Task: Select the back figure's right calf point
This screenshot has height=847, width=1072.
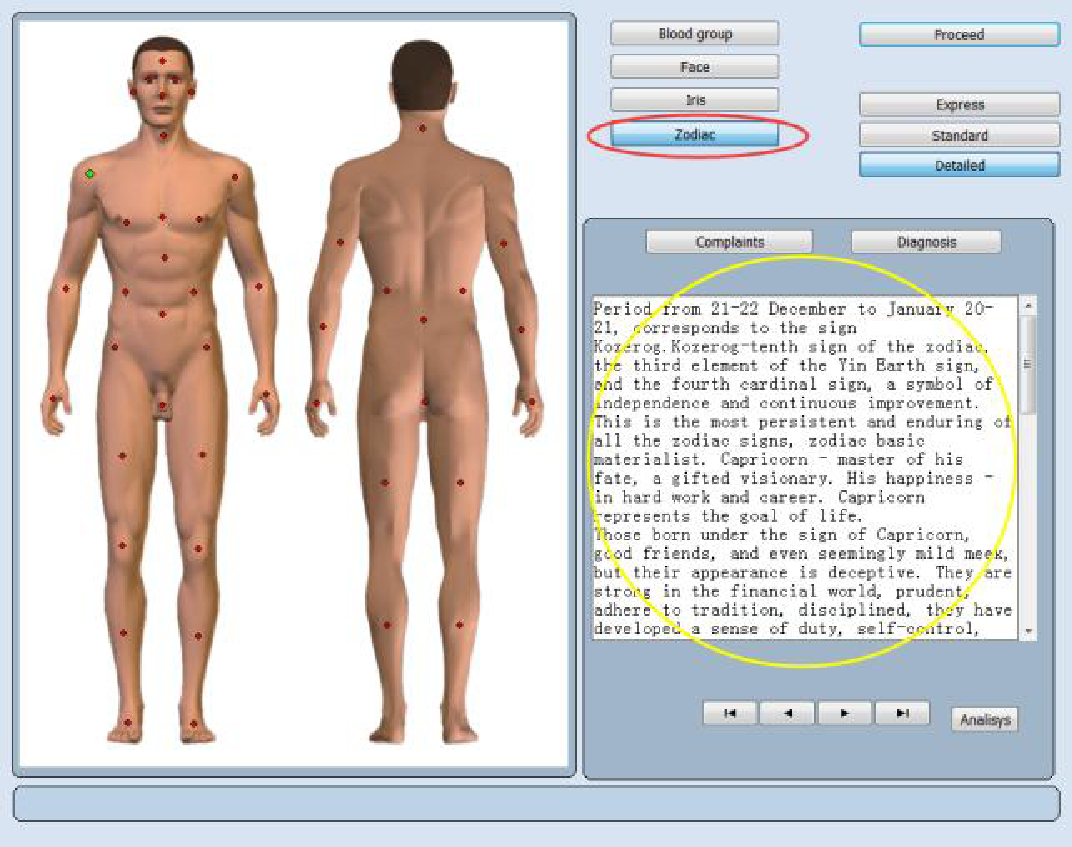Action: 459,624
